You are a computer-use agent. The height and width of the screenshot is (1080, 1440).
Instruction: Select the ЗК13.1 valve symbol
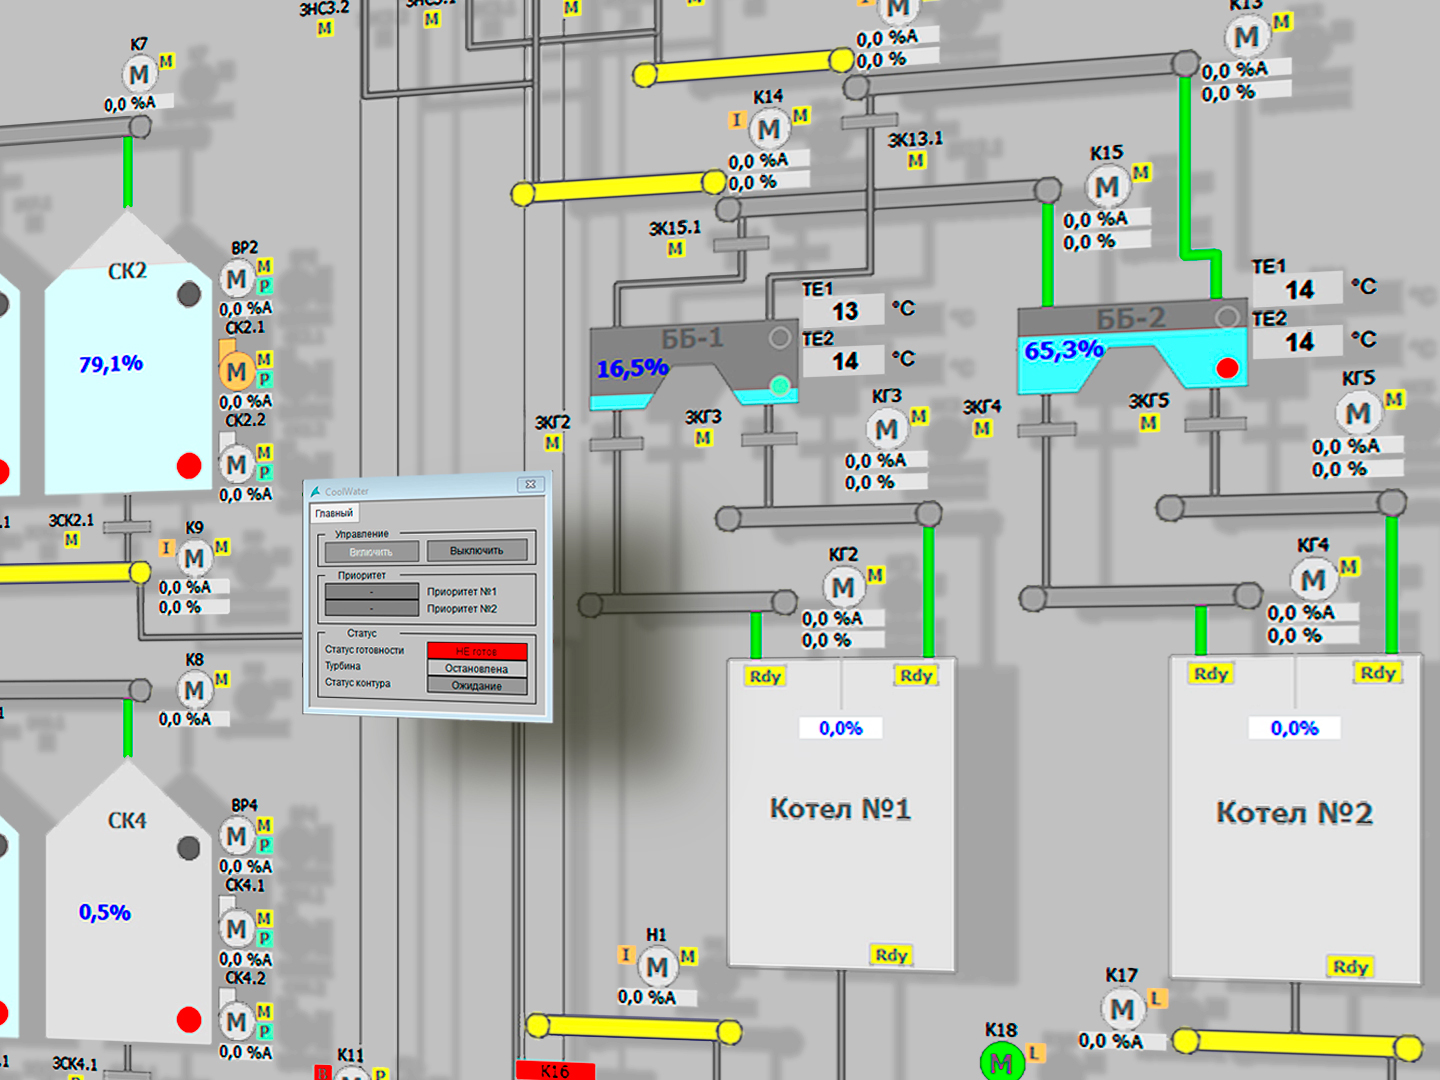click(x=869, y=121)
